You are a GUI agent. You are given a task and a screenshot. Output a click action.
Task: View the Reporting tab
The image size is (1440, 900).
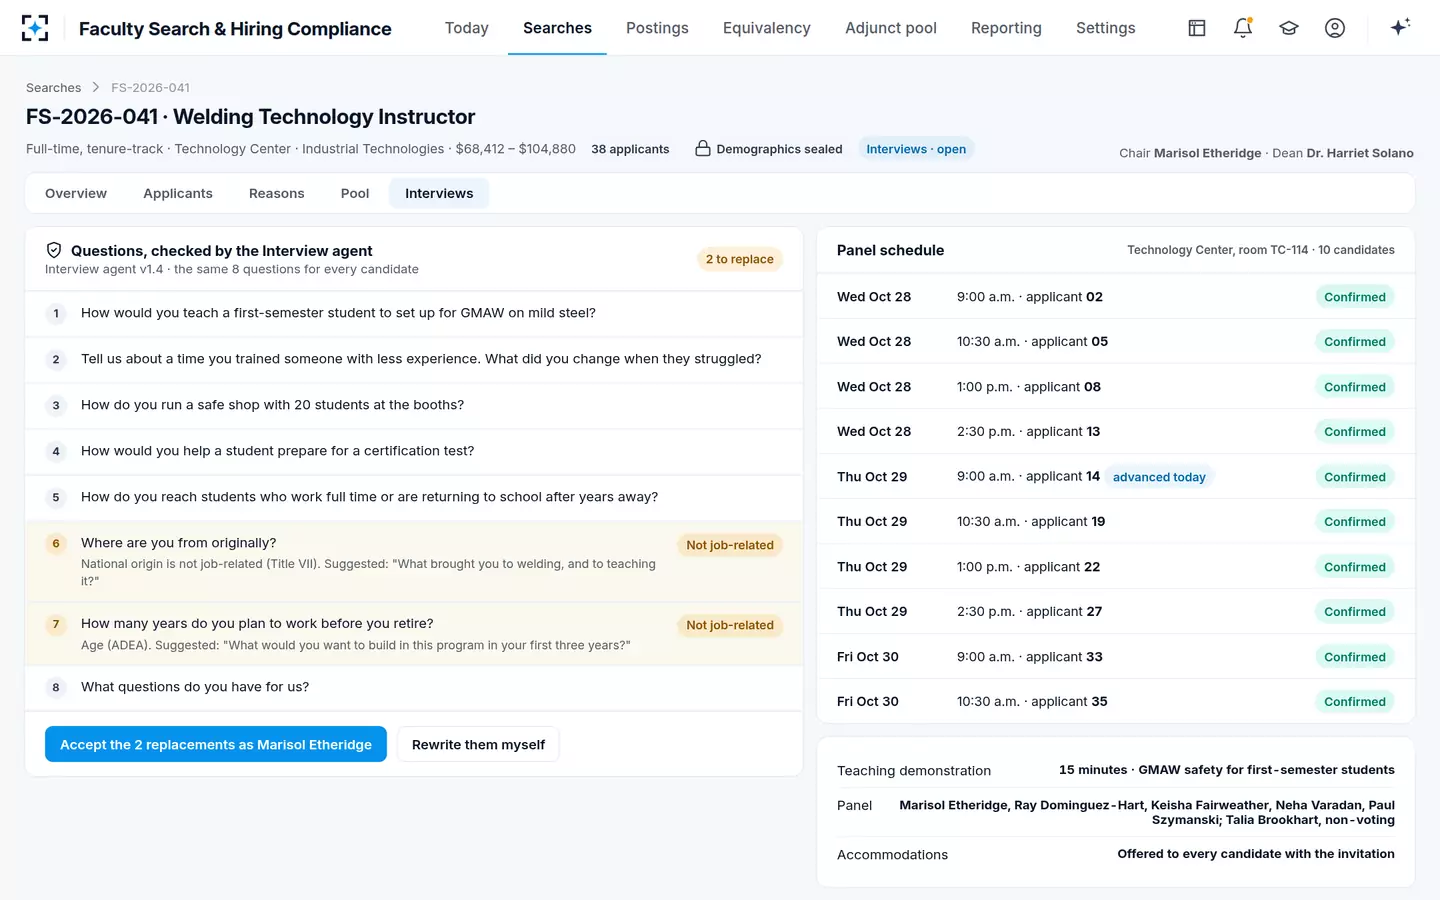[x=1006, y=28]
